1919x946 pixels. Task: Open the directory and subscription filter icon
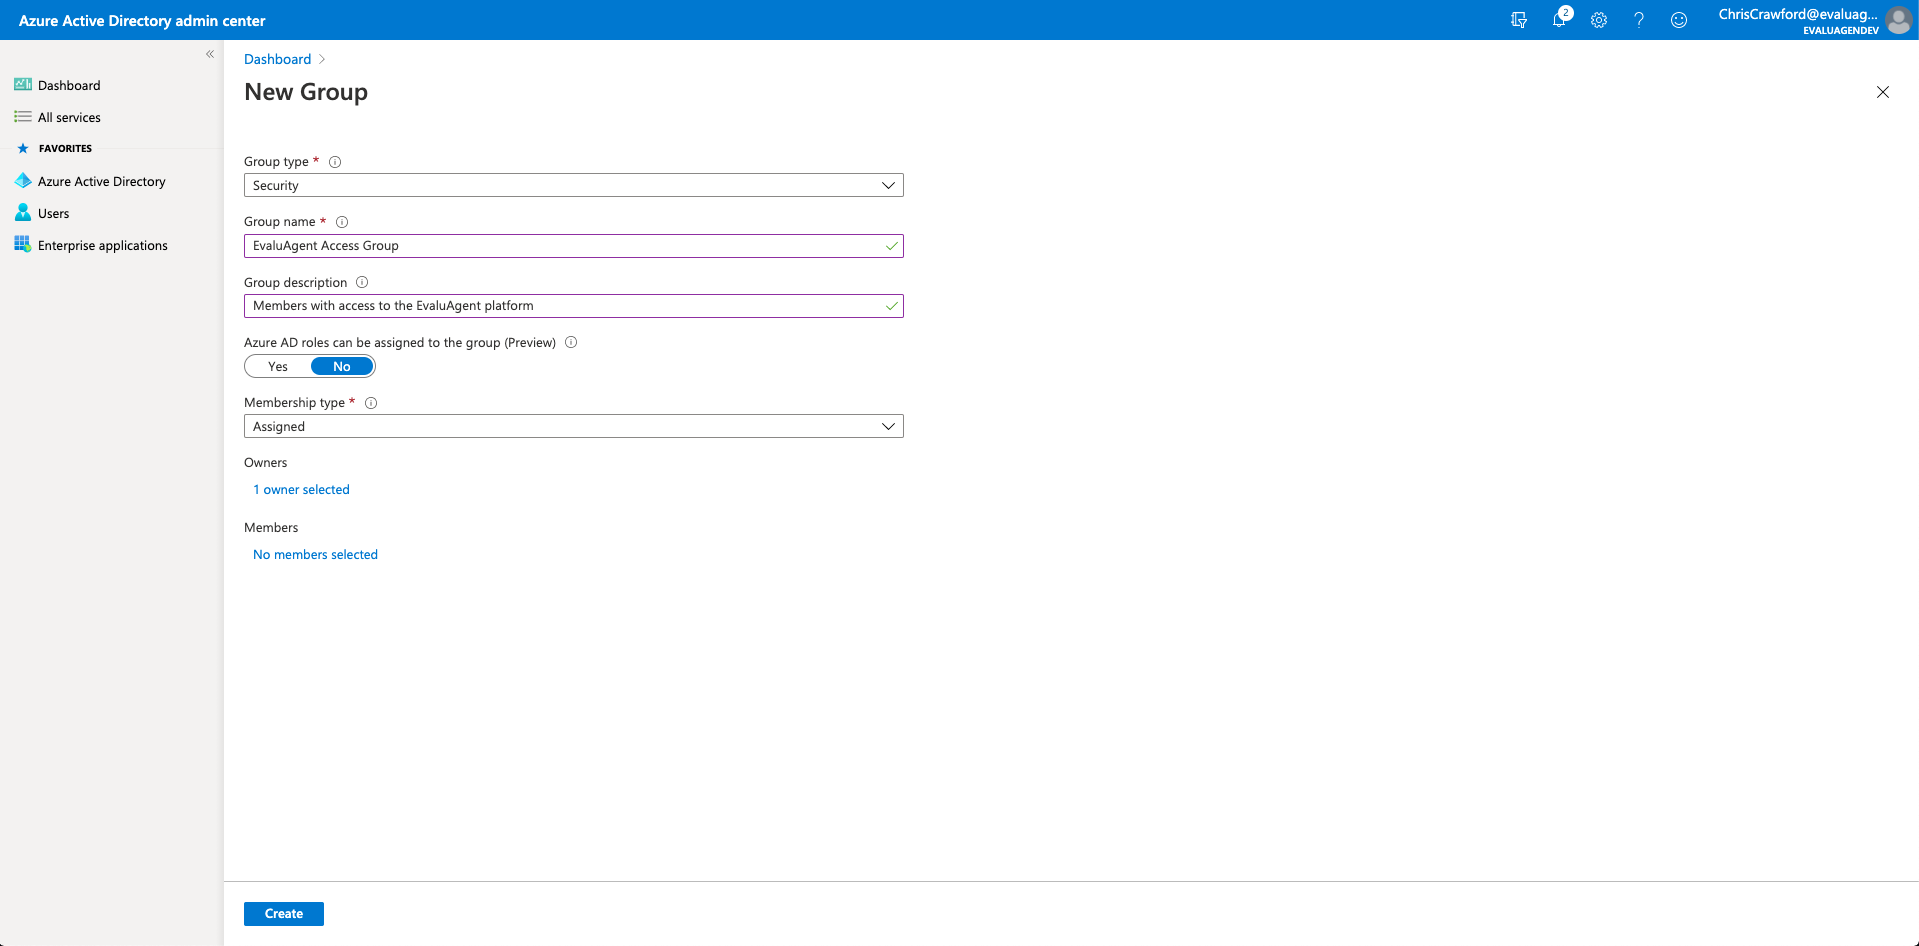point(1519,20)
